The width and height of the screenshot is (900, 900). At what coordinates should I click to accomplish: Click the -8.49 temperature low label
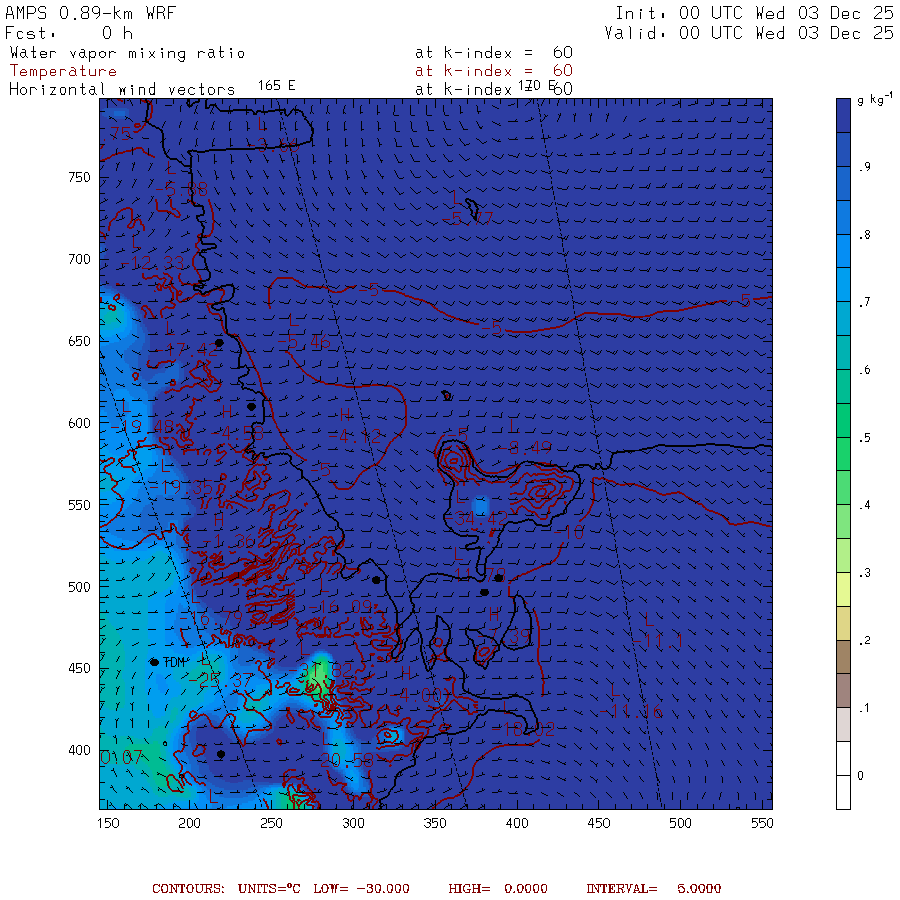pos(525,448)
